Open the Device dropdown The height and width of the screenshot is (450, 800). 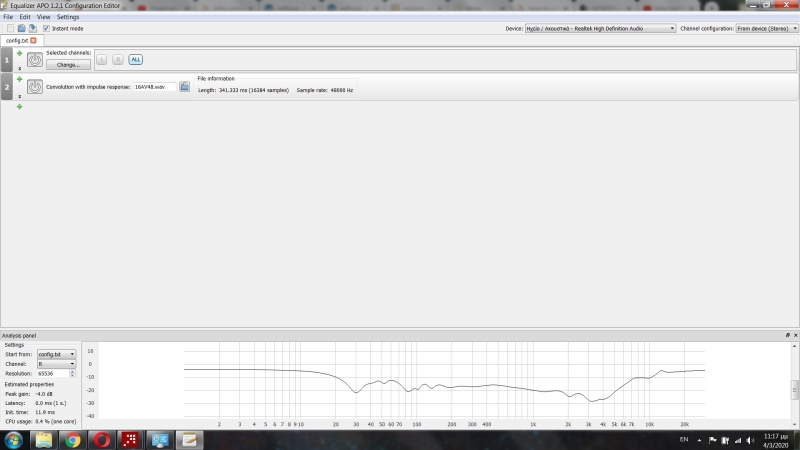[600, 28]
